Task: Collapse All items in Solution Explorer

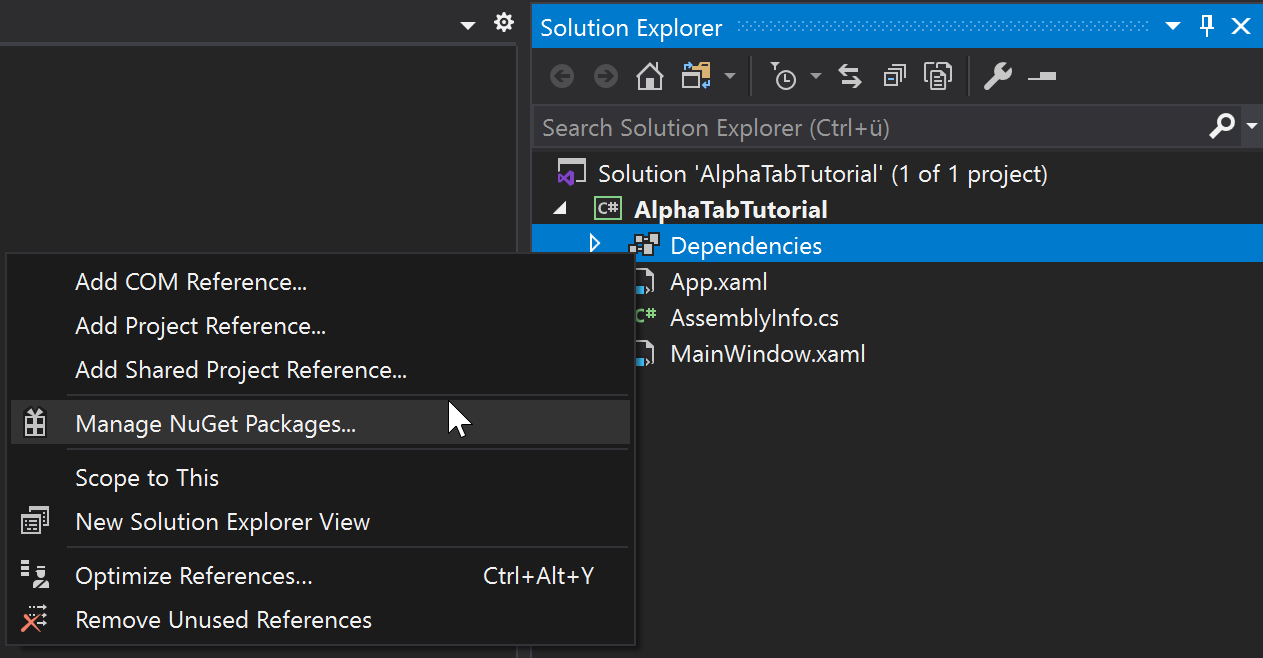Action: click(894, 77)
